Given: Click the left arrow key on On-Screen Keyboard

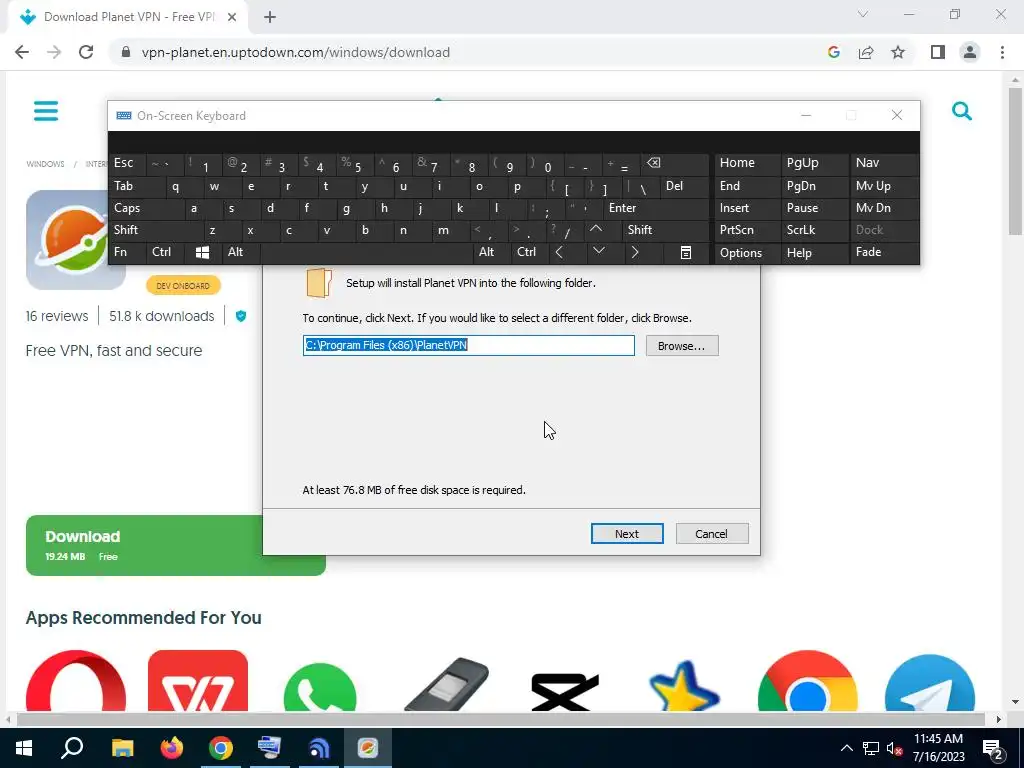Looking at the screenshot, I should coord(559,252).
